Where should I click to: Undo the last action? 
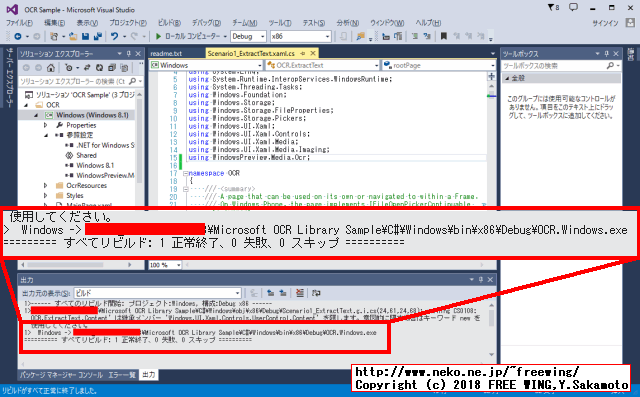(115, 36)
